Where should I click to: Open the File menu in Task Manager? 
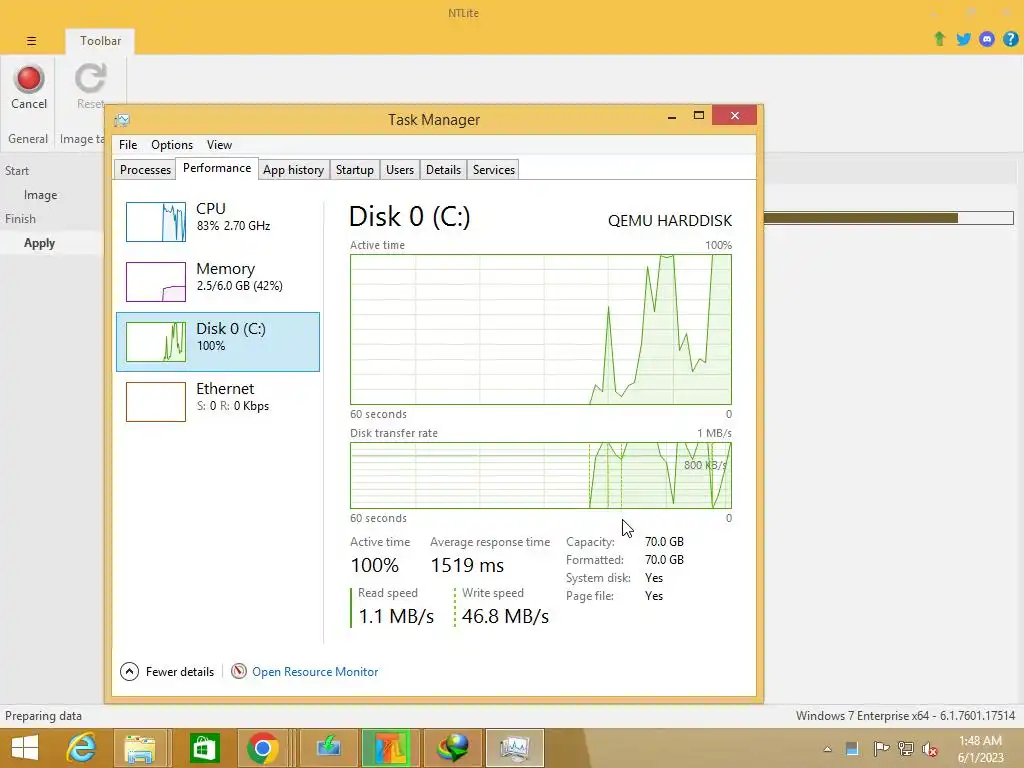[x=128, y=145]
